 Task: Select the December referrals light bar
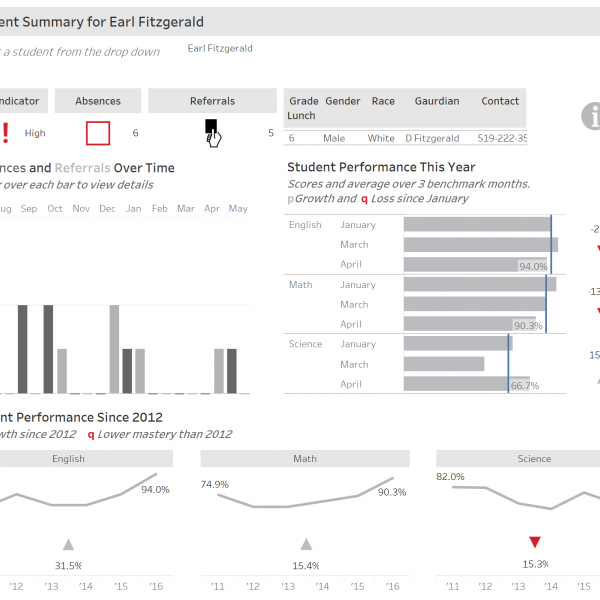[x=114, y=349]
